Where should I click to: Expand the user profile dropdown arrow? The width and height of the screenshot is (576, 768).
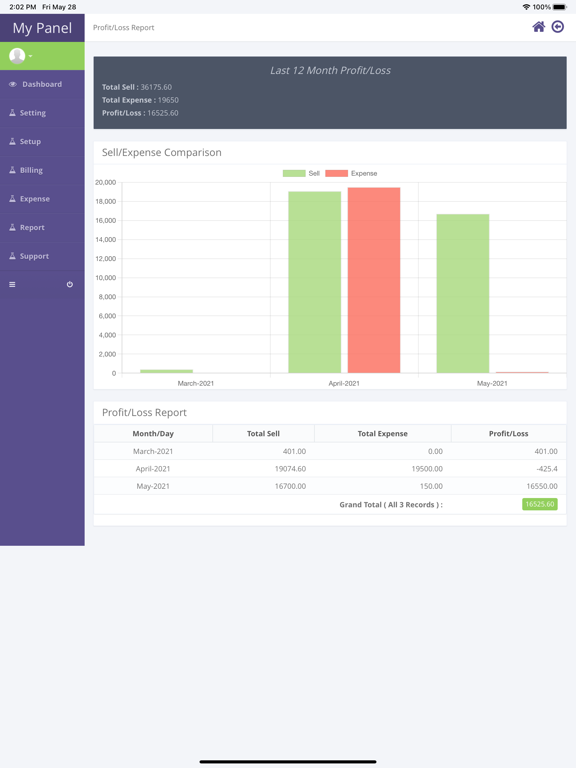click(30, 56)
